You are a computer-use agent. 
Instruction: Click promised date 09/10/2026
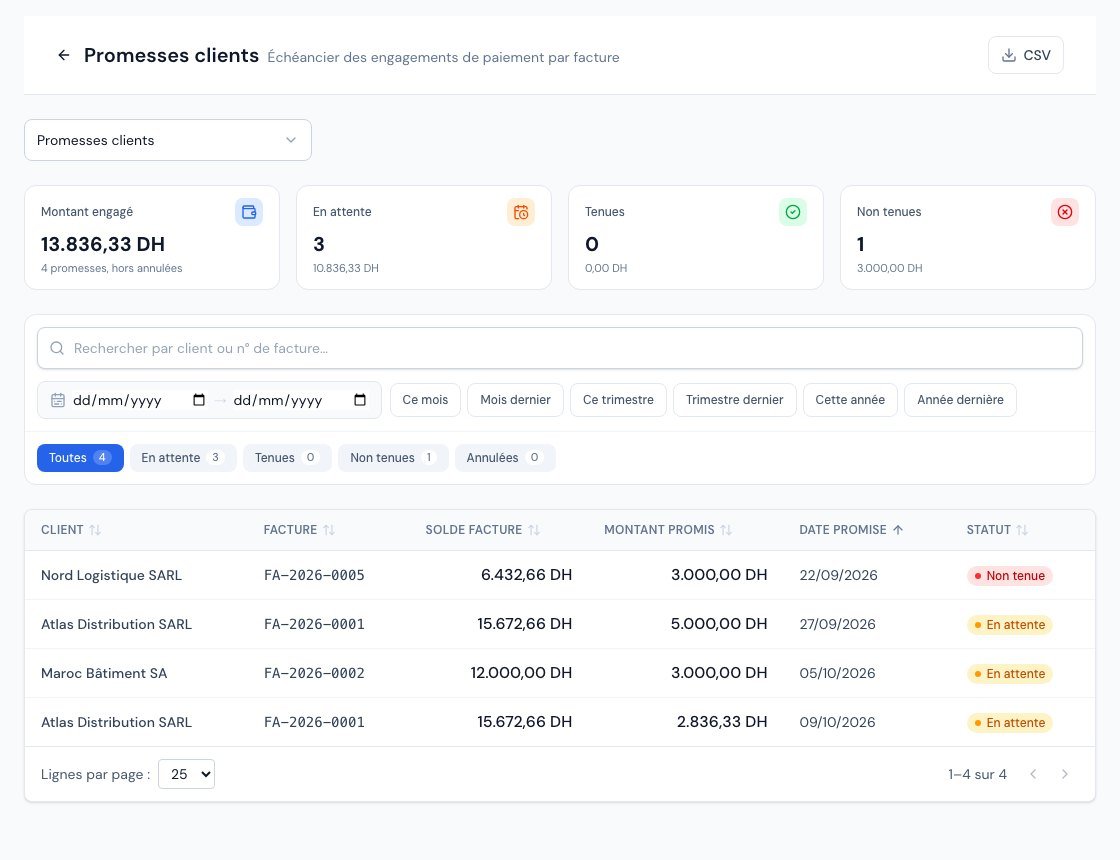[x=837, y=722]
